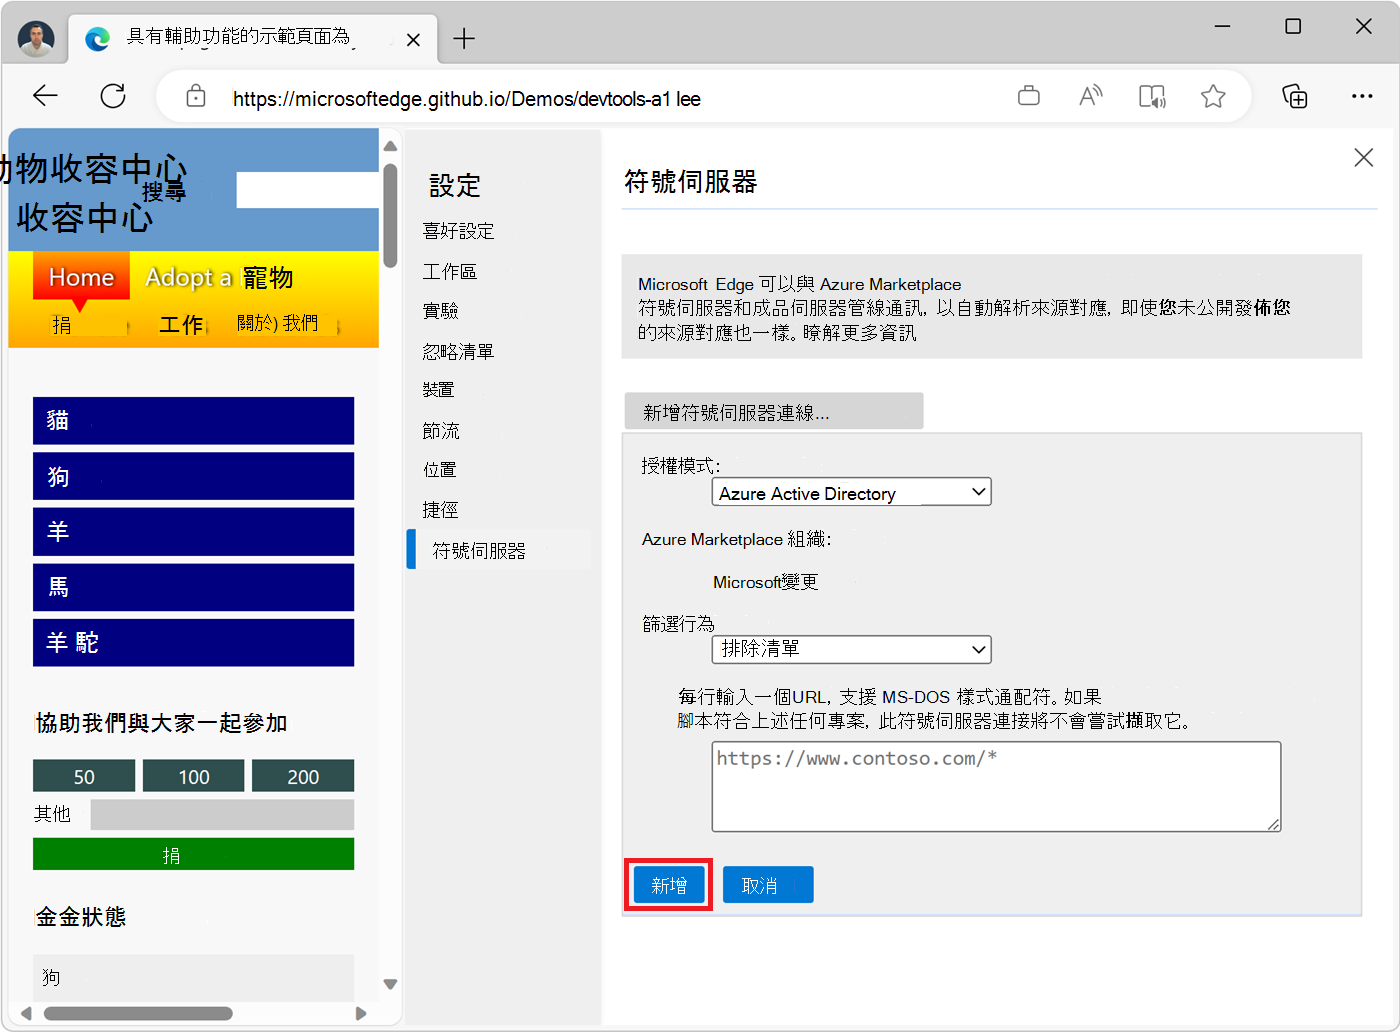Click the 新增符號伺服器連線 button
The width and height of the screenshot is (1400, 1032).
[x=774, y=410]
